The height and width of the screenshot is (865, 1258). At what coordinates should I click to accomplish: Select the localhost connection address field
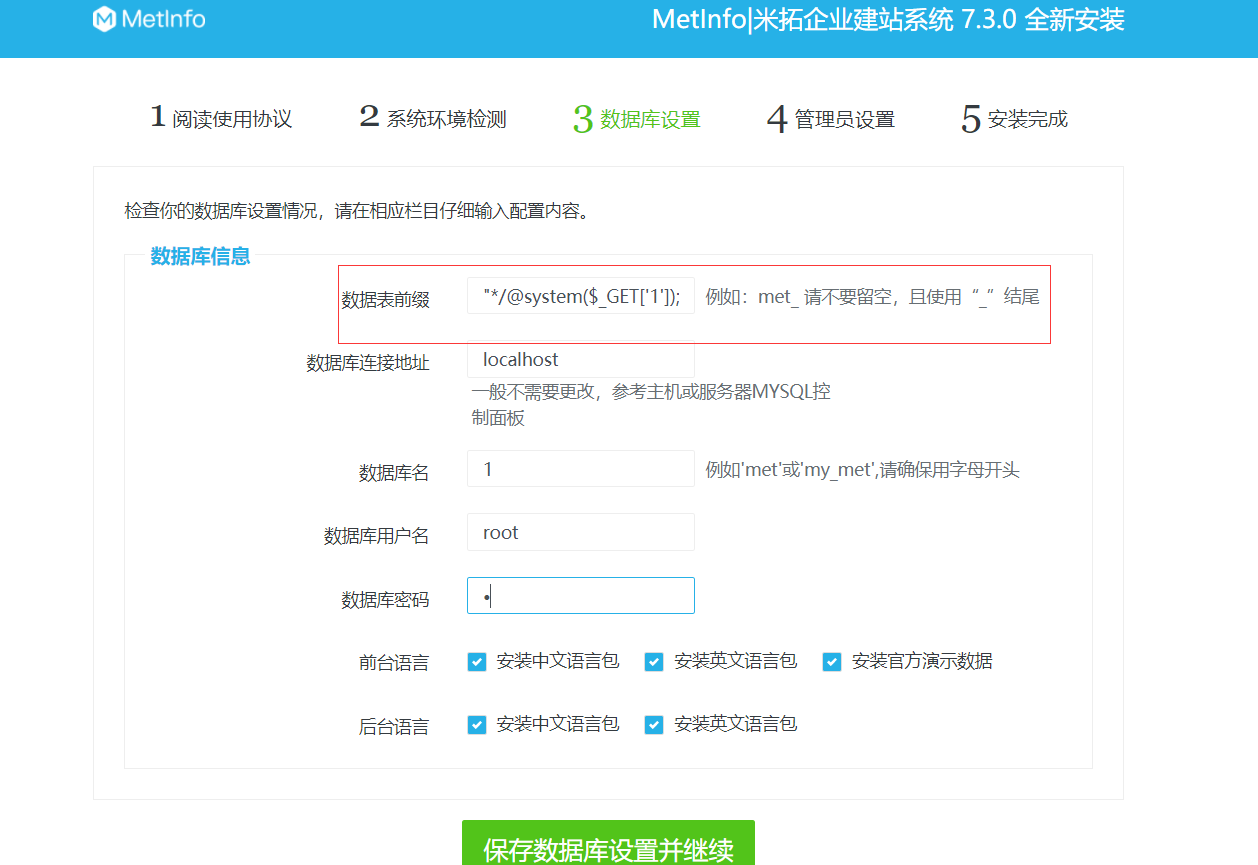click(x=580, y=359)
